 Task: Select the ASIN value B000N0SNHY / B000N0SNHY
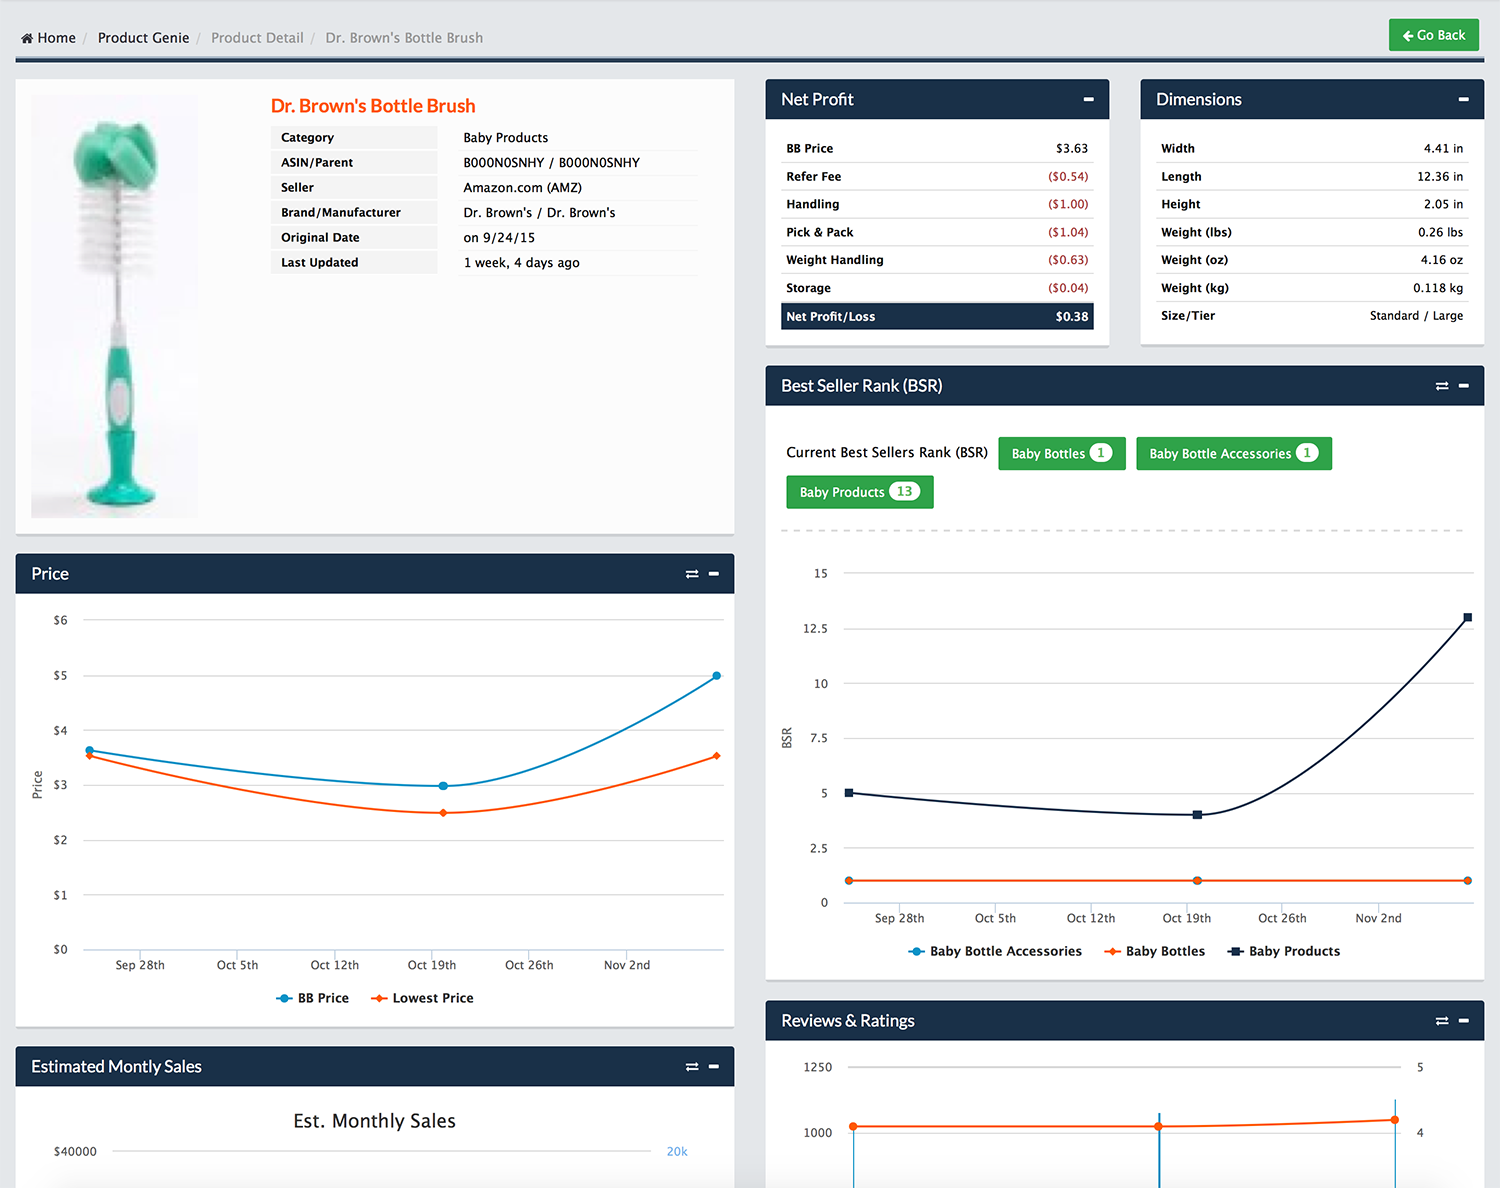(551, 163)
